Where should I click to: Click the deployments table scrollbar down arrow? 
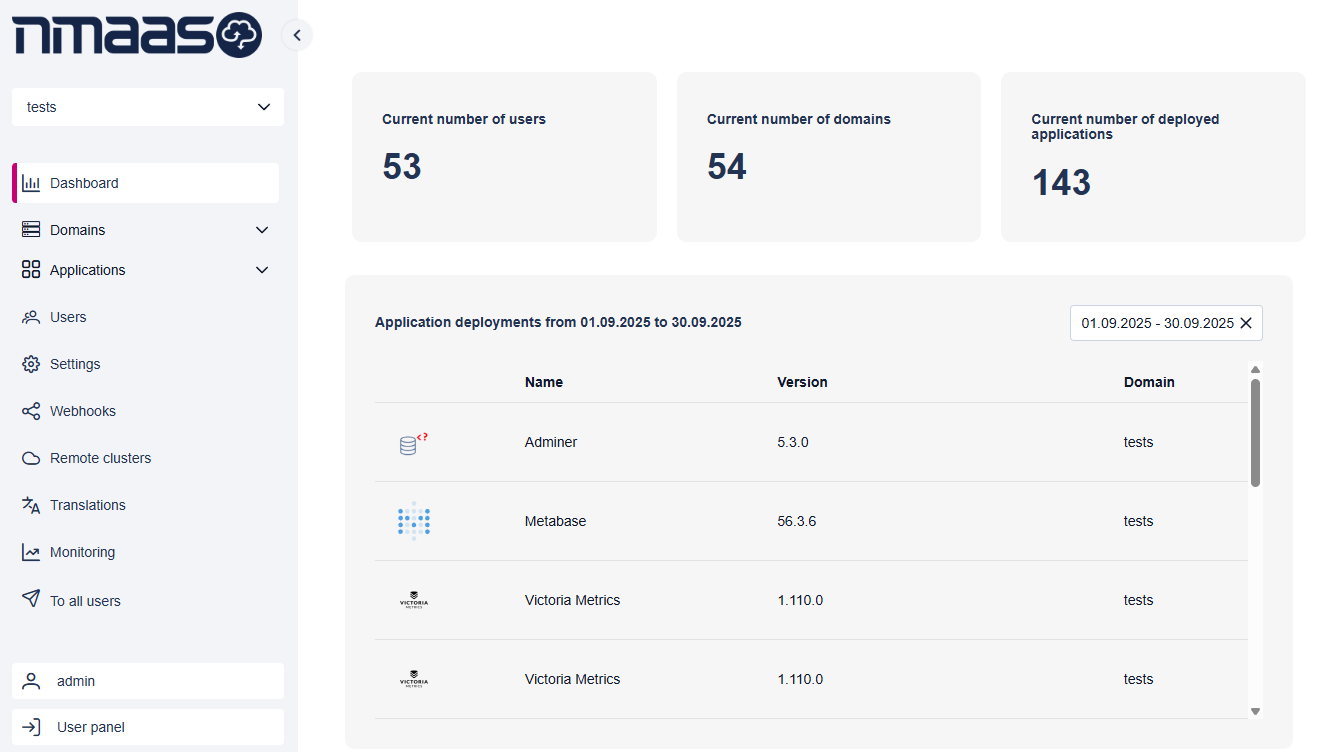[x=1256, y=711]
